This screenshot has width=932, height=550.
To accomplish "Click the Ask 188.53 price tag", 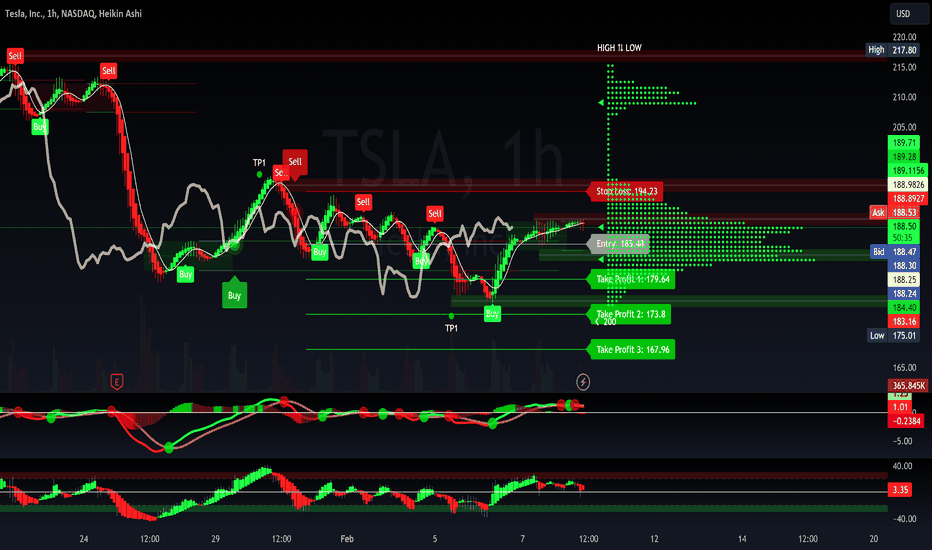I will (x=896, y=212).
